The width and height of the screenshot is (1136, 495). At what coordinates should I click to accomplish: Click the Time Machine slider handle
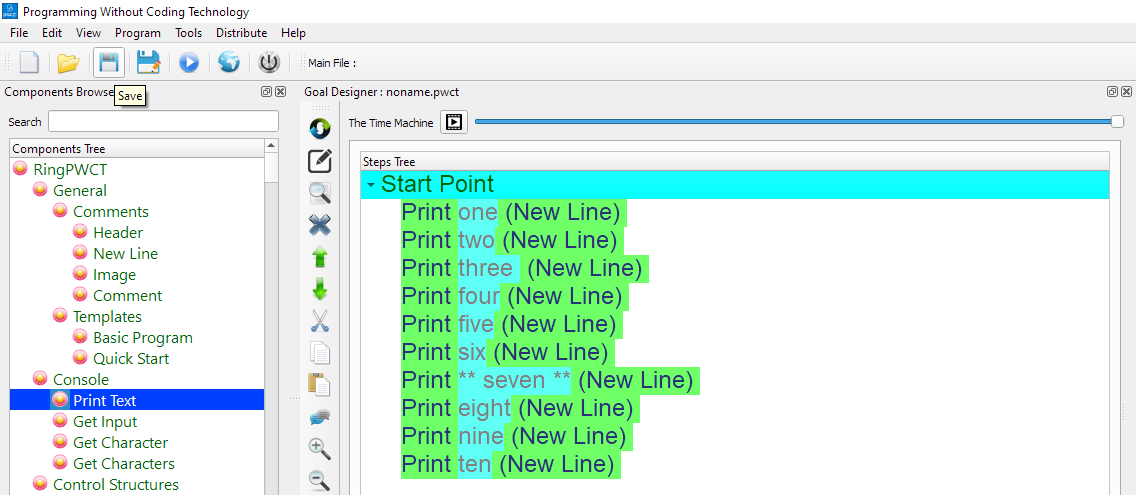pyautogui.click(x=1117, y=122)
